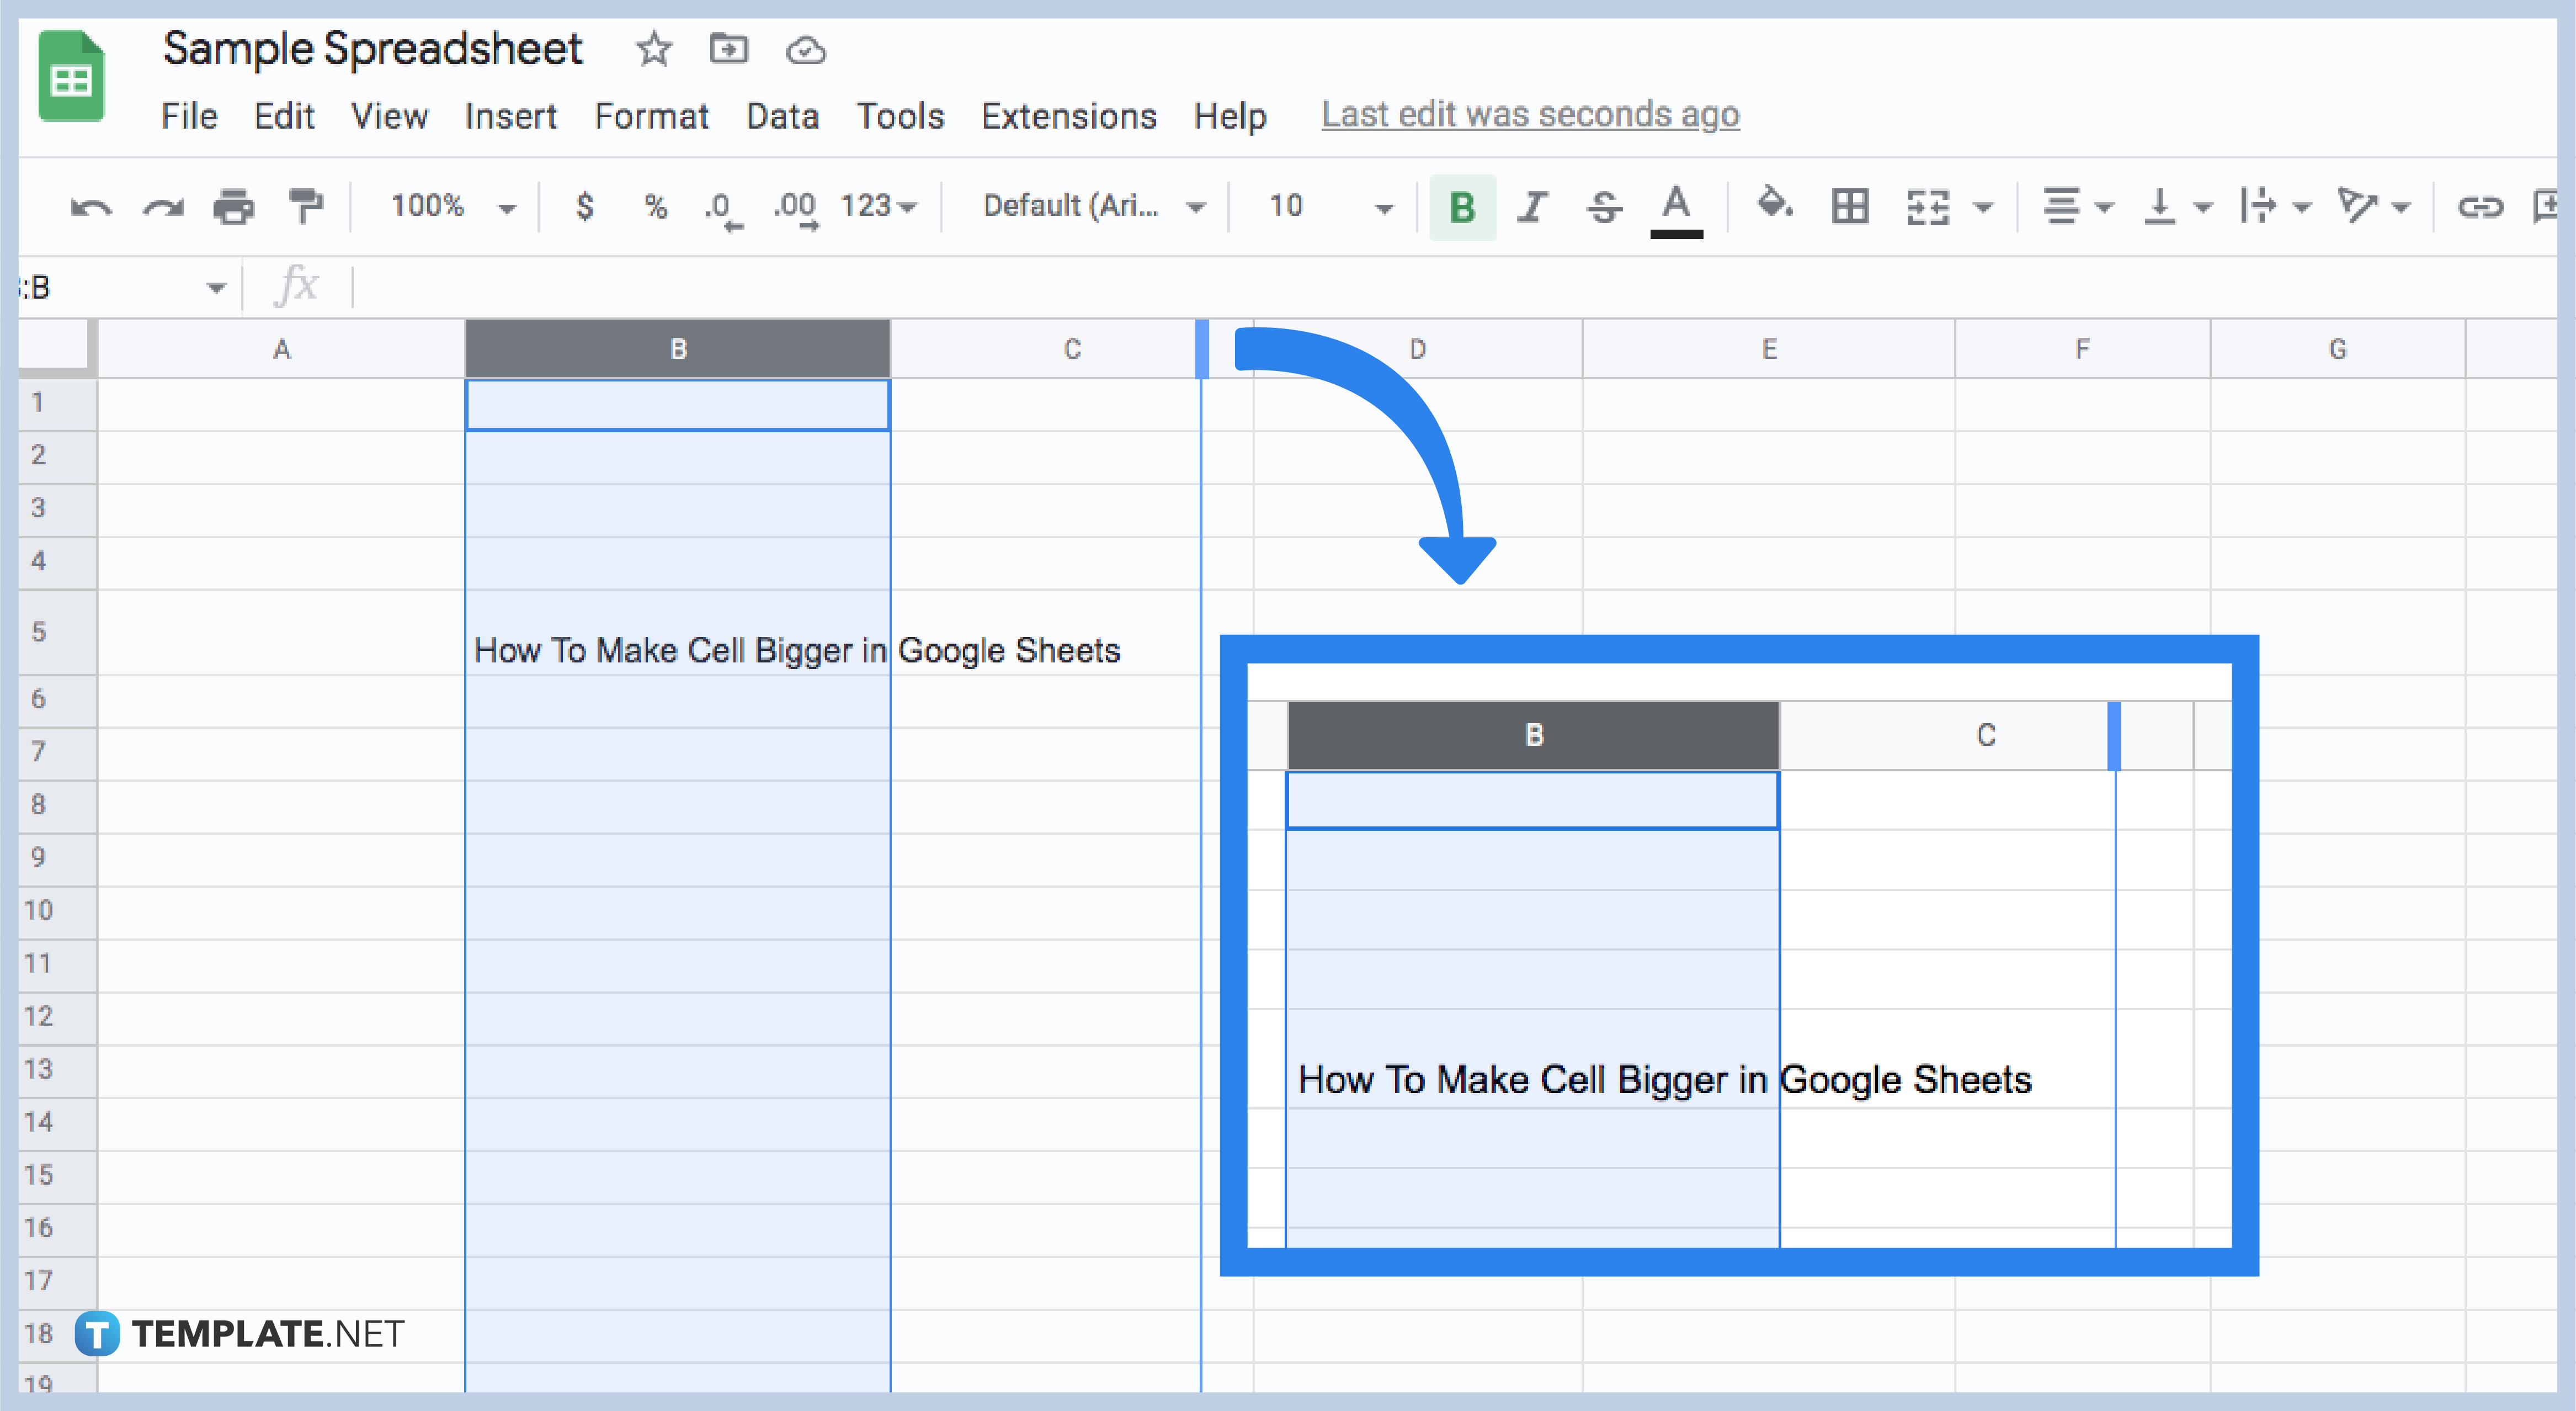Select column B header
Screen dimensions: 2576x1411
click(678, 349)
